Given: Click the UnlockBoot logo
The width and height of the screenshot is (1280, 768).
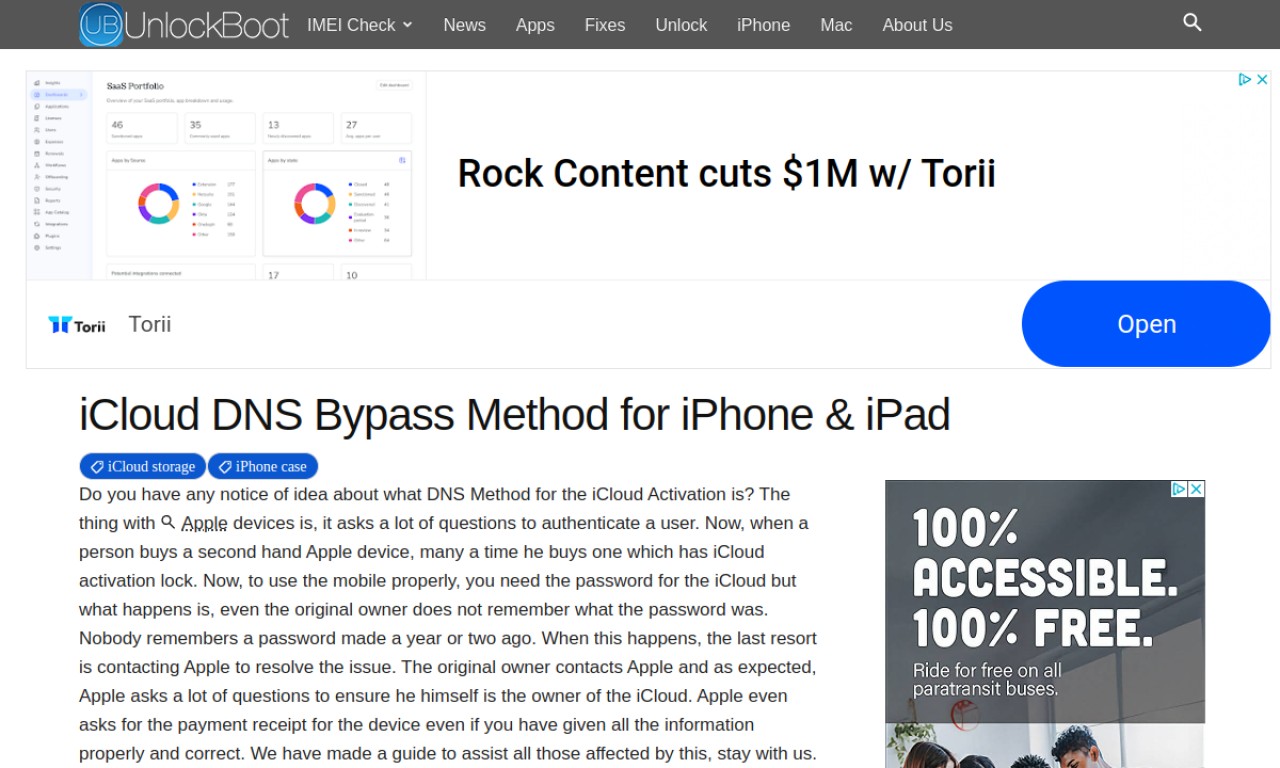Looking at the screenshot, I should tap(184, 25).
